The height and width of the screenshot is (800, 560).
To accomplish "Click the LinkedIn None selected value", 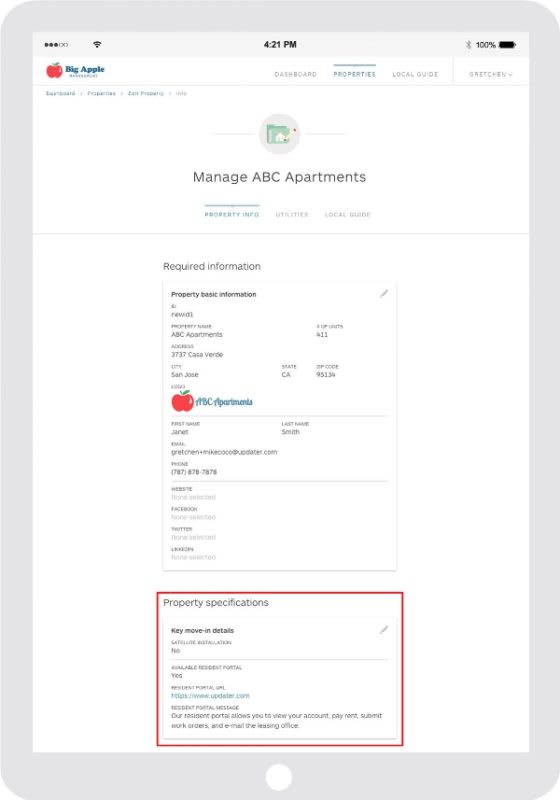I will point(193,557).
